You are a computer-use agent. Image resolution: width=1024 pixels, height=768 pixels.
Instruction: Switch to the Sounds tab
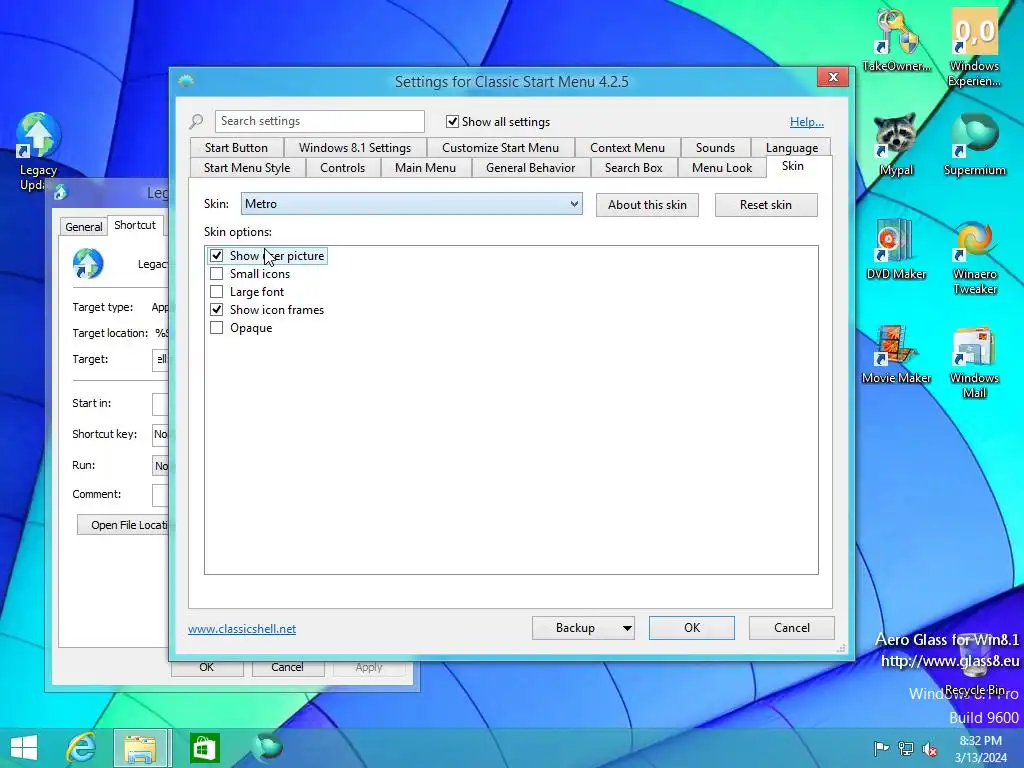coord(715,148)
